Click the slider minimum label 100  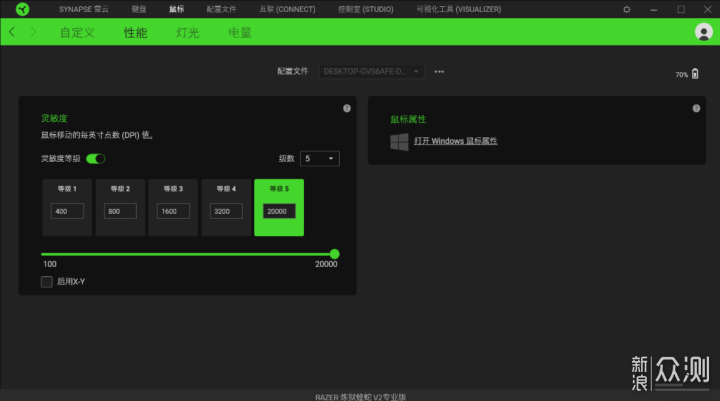(50, 264)
